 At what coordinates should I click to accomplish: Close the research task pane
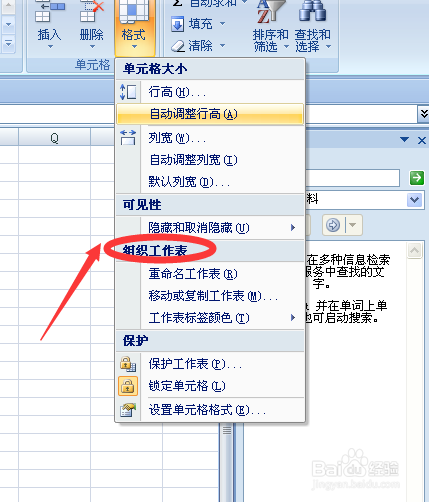pos(422,141)
